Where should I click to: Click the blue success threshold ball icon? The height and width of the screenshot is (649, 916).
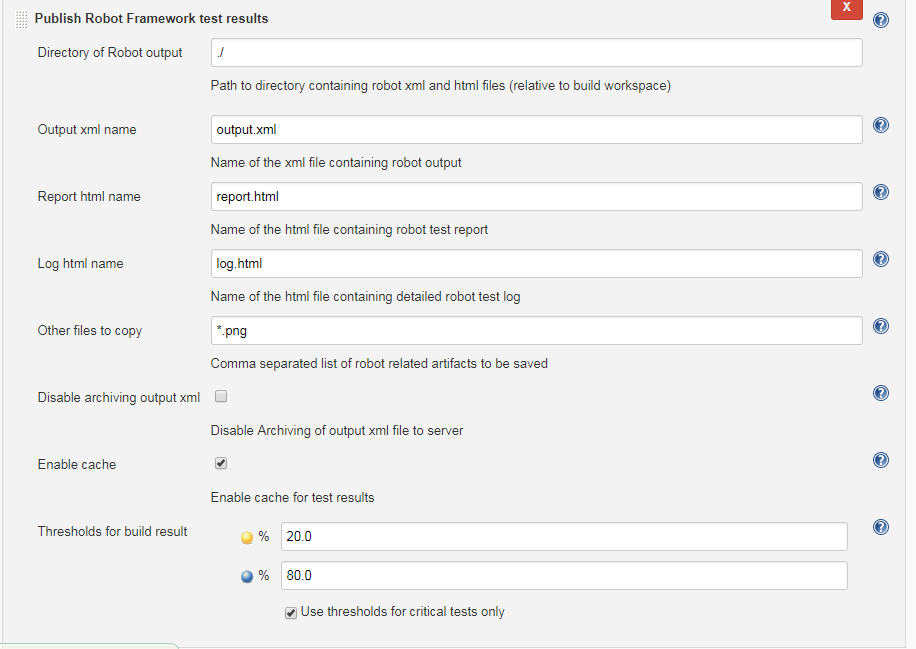click(247, 577)
